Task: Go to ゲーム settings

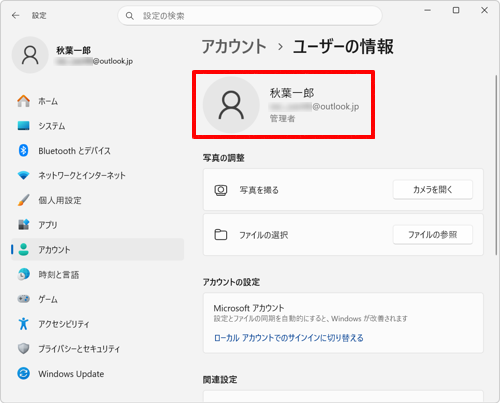Action: pos(97,299)
